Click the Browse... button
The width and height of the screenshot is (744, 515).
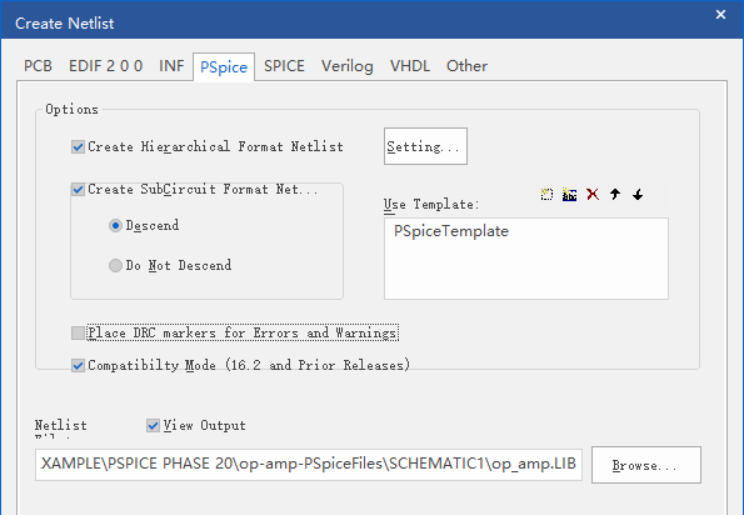pos(646,465)
